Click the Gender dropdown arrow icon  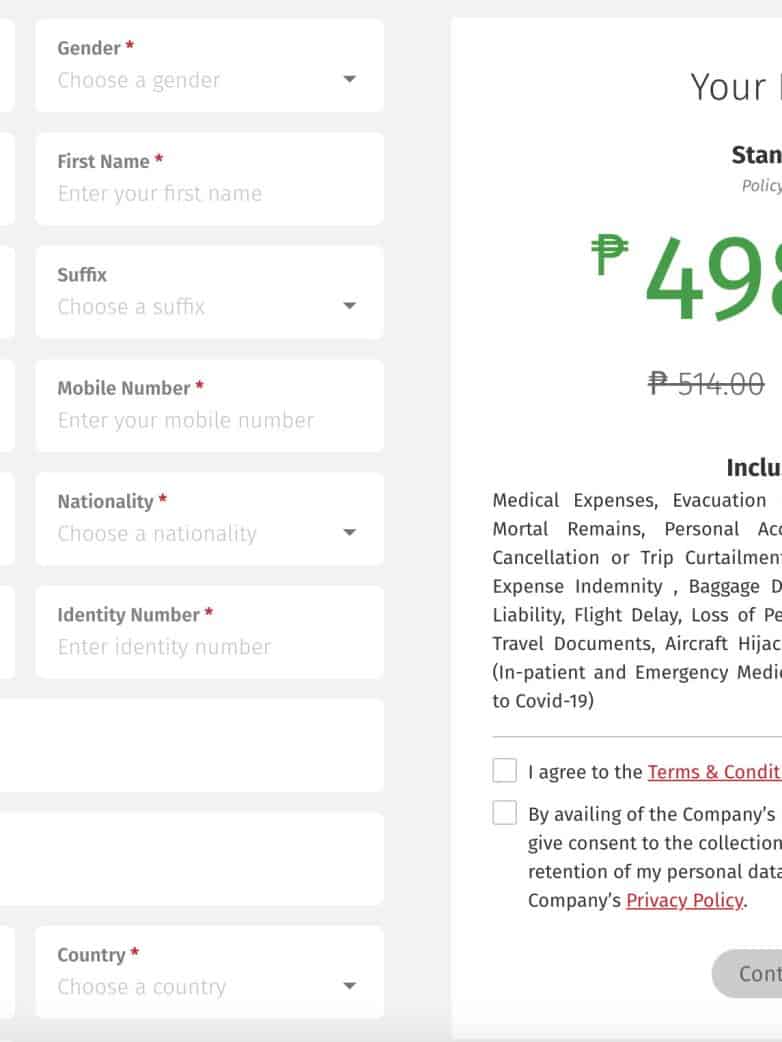349,80
